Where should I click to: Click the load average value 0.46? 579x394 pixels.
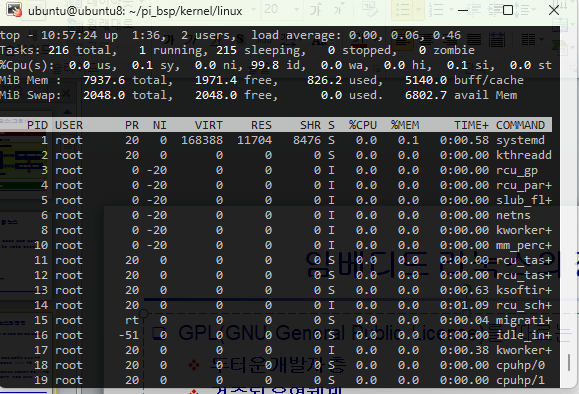[x=447, y=35]
